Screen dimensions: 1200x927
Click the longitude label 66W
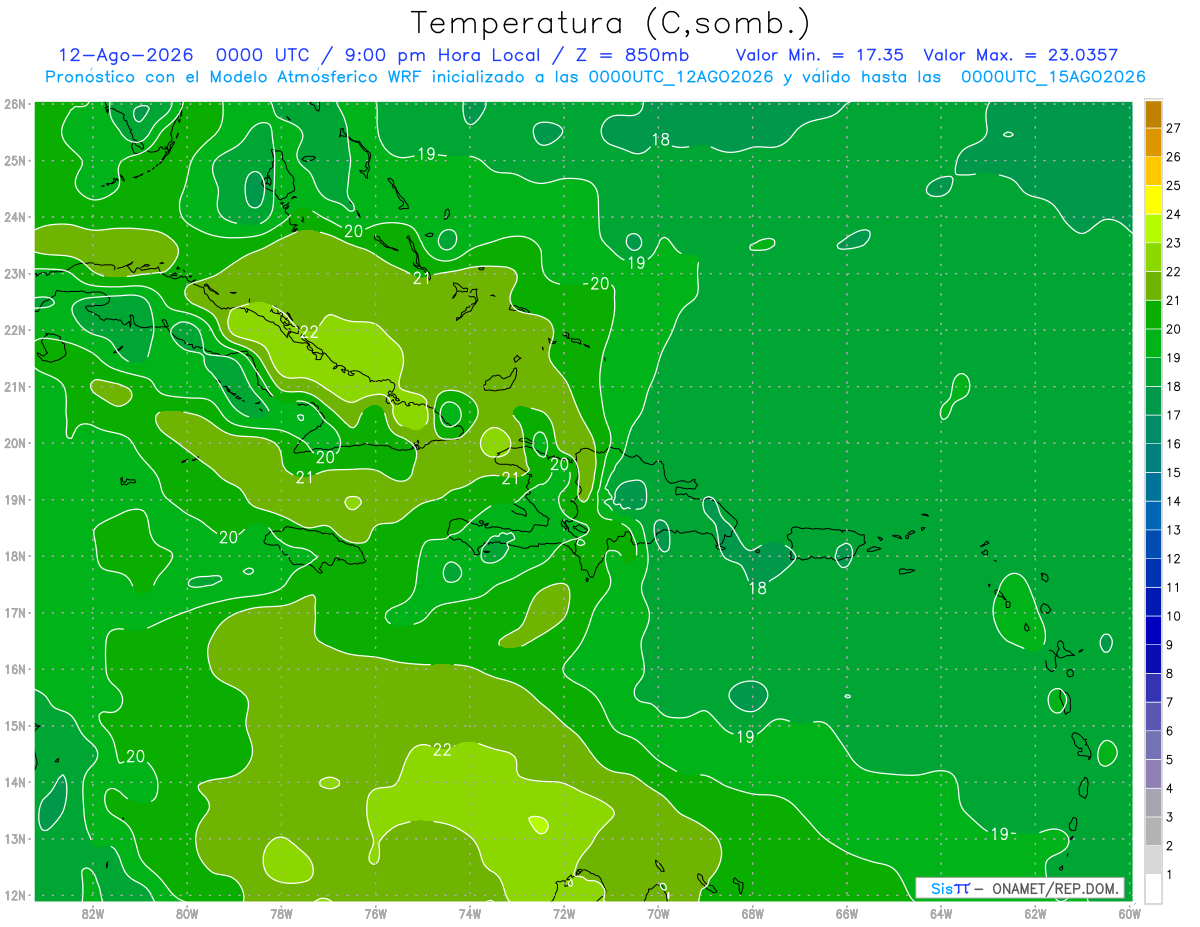click(847, 913)
